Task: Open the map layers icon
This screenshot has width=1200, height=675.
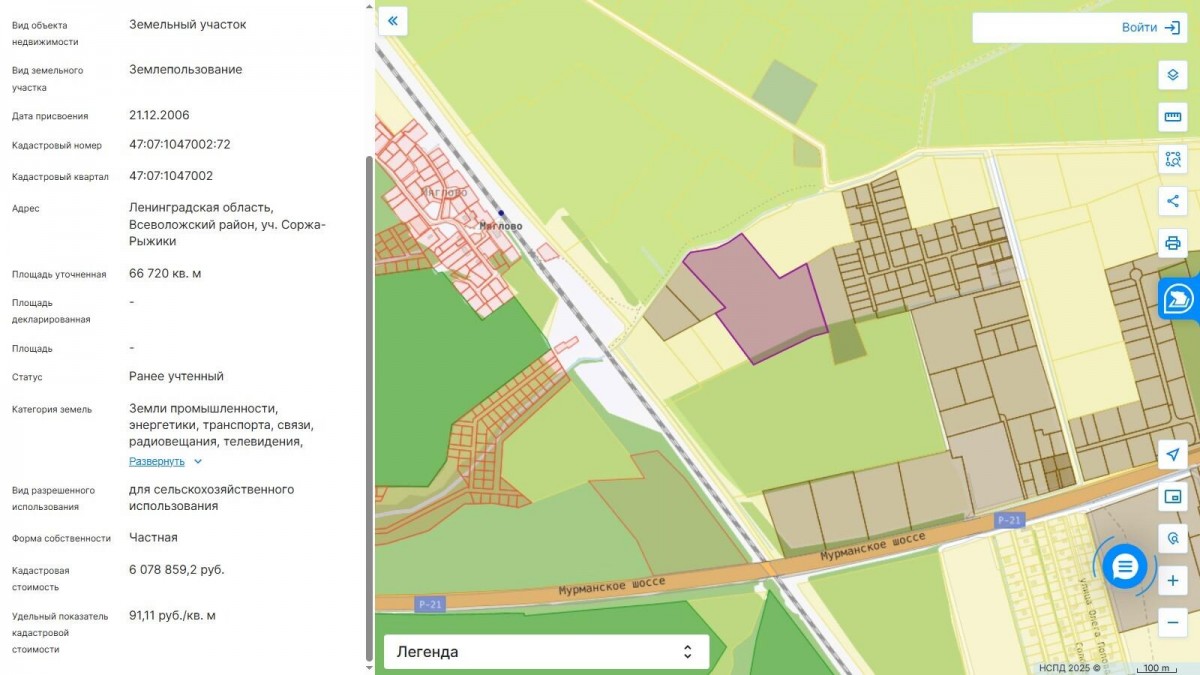Action: (1173, 75)
